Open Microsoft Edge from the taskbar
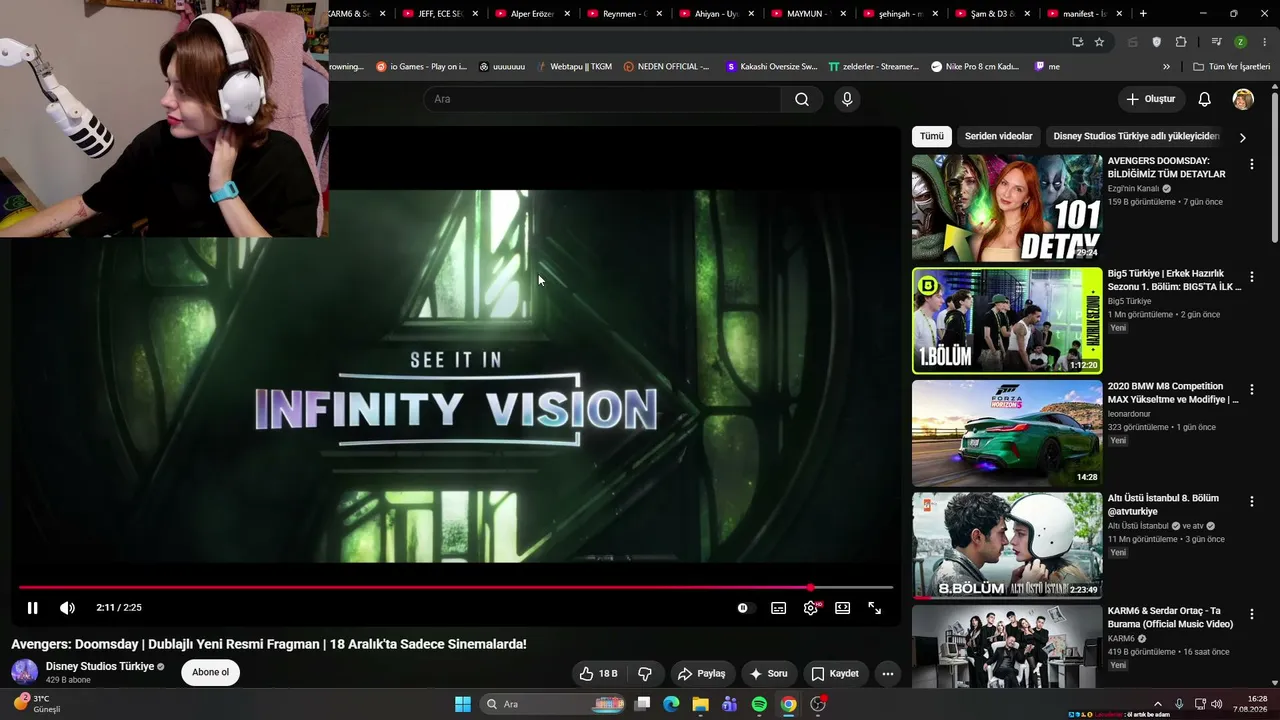The width and height of the screenshot is (1280, 720). (x=671, y=704)
